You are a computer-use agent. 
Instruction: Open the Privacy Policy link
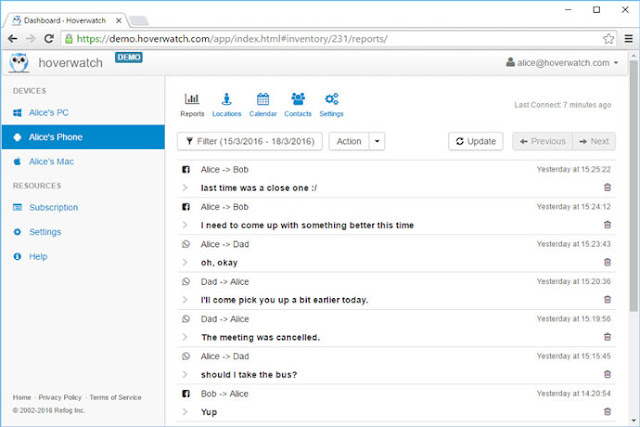click(60, 397)
